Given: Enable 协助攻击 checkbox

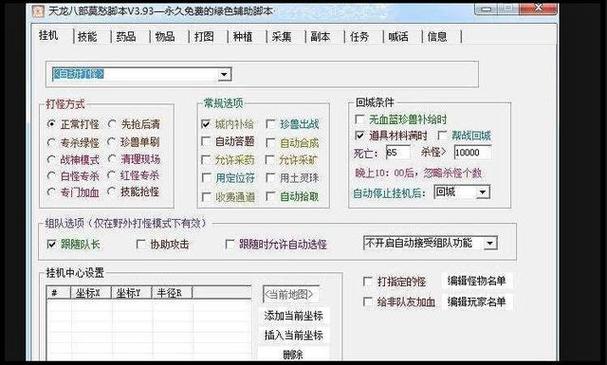Looking at the screenshot, I should pyautogui.click(x=141, y=244).
